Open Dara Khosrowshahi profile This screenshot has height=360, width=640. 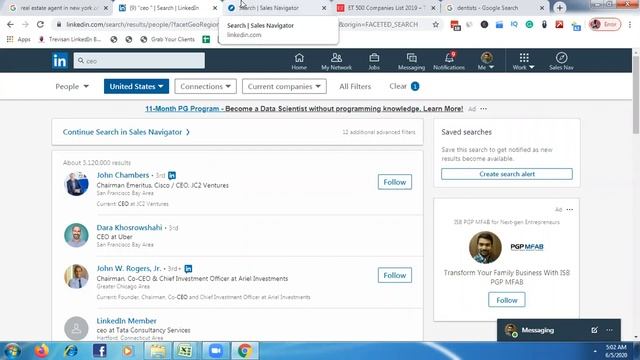pyautogui.click(x=129, y=227)
